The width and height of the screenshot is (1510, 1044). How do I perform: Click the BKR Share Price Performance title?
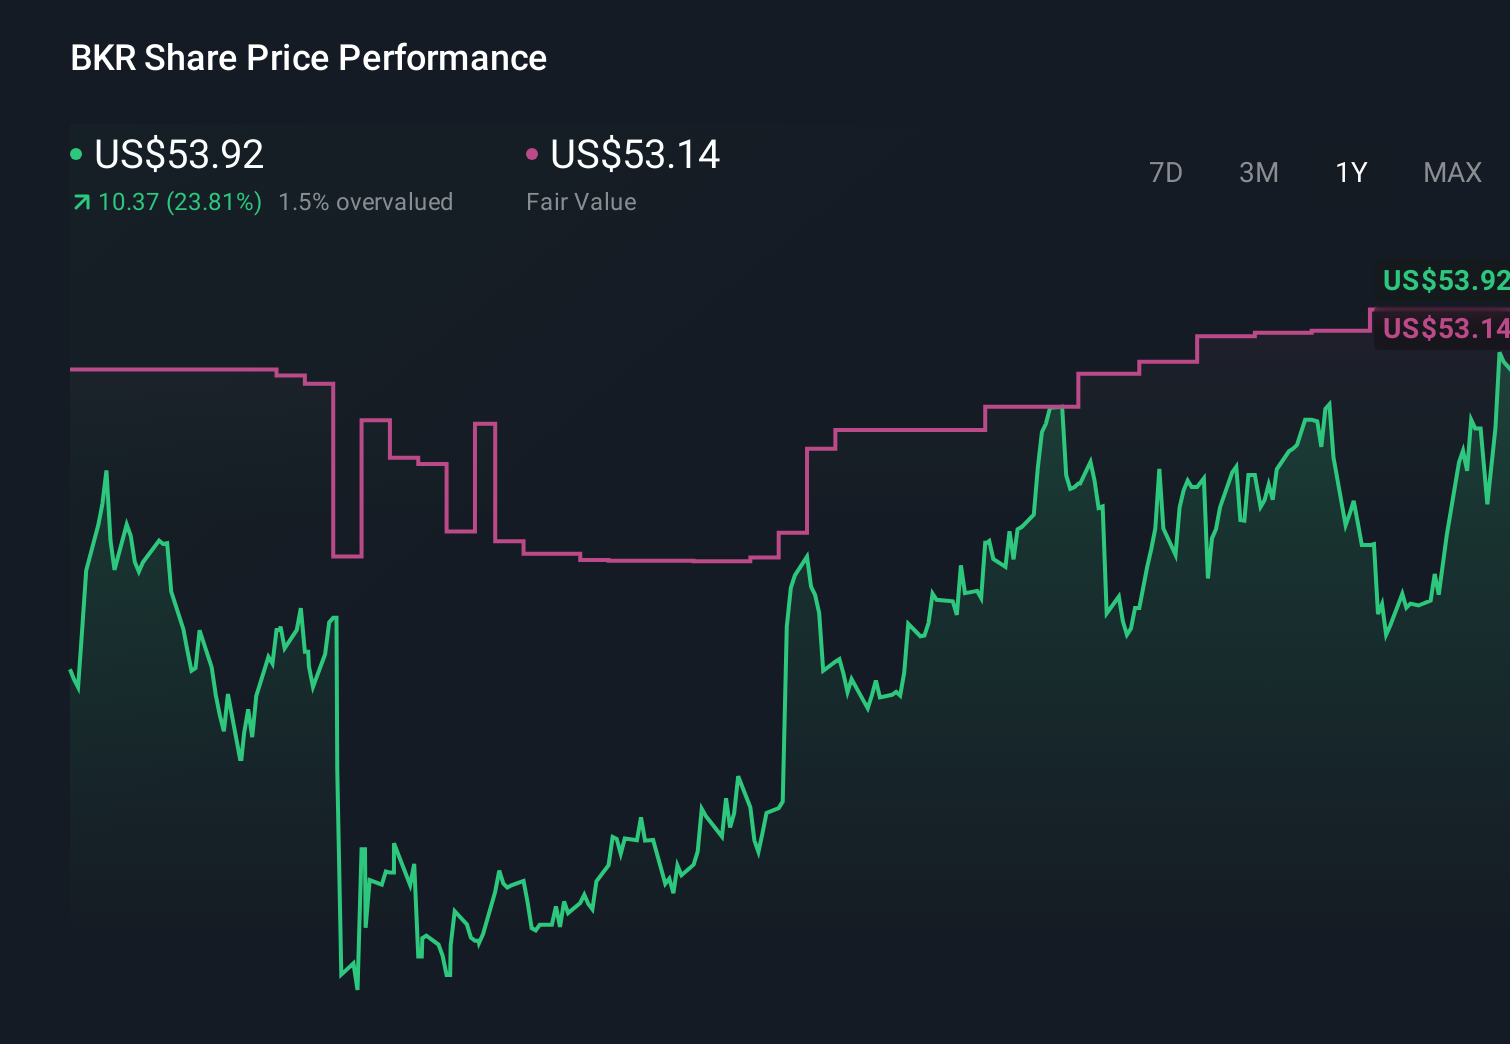click(307, 58)
